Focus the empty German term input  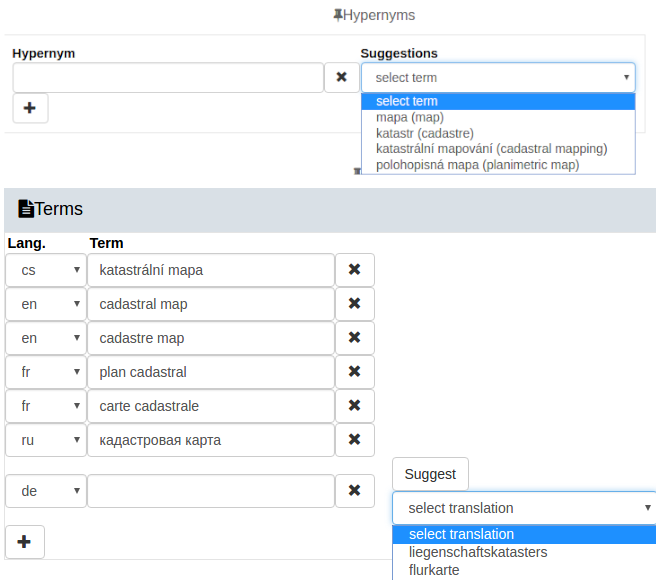210,491
